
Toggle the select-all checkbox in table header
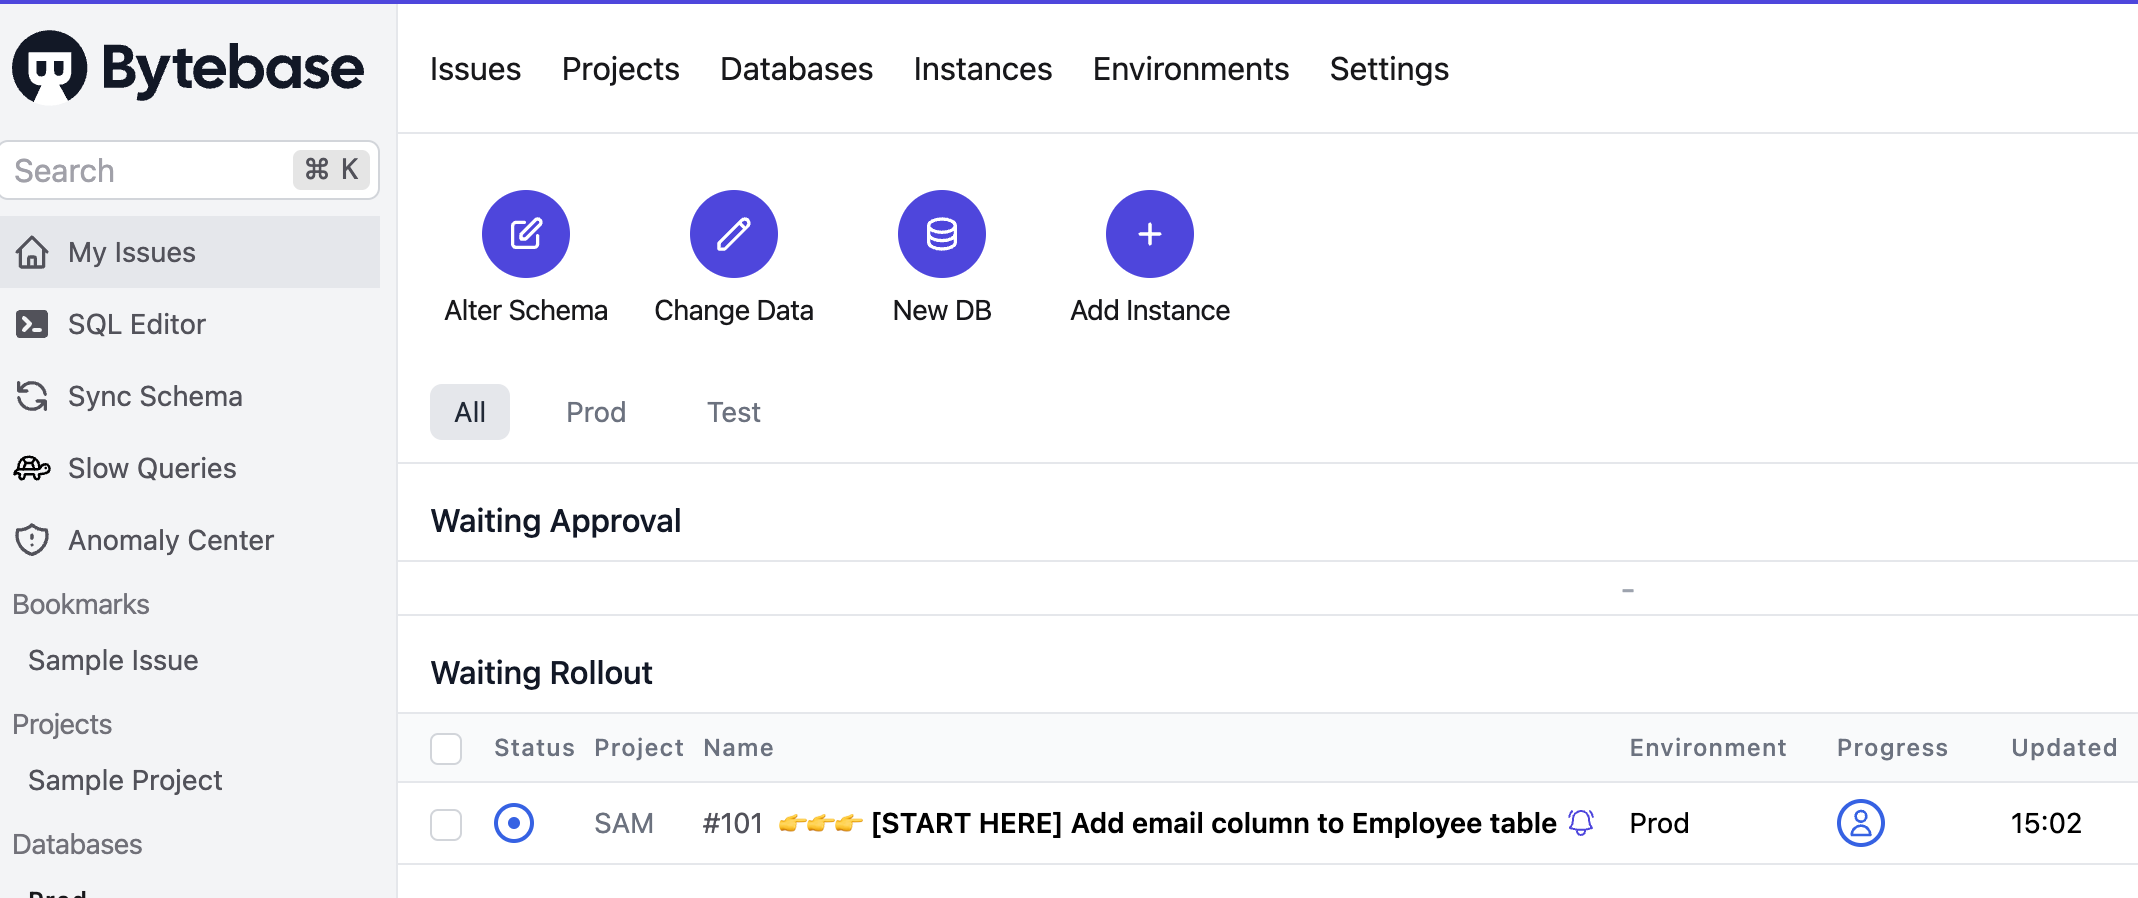[x=446, y=748]
